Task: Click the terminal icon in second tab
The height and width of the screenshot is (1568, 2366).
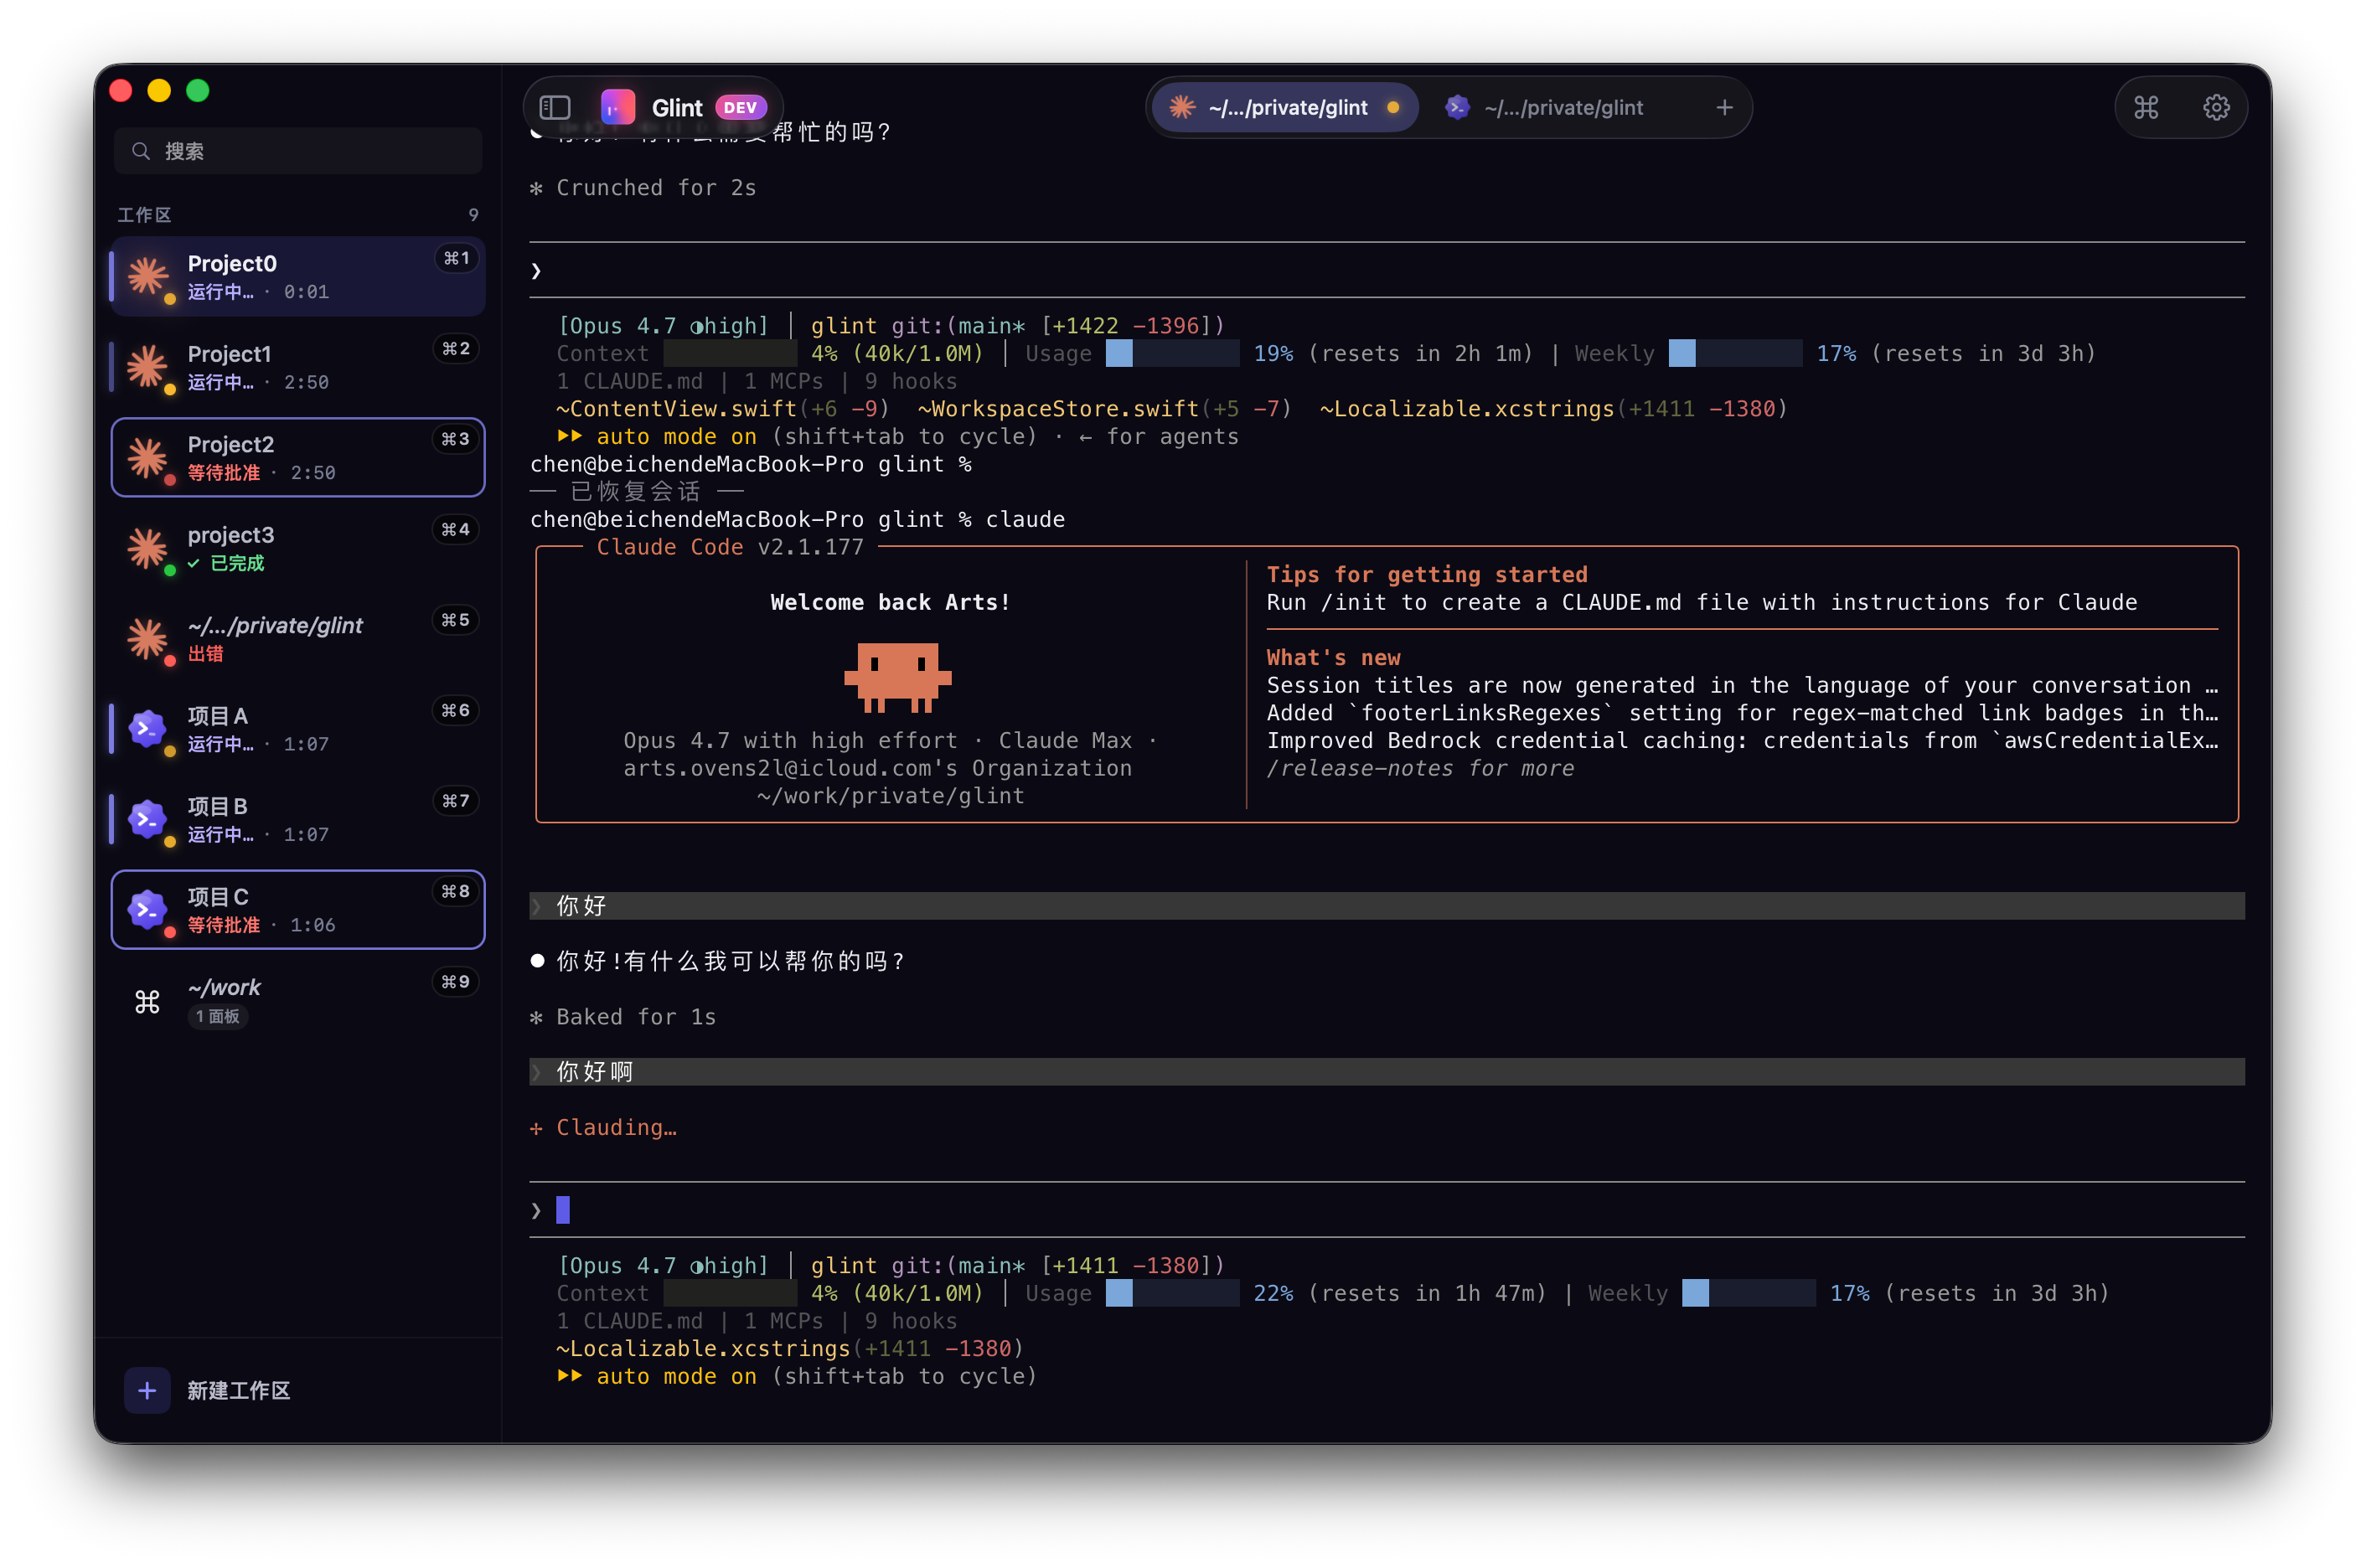Action: pyautogui.click(x=1458, y=107)
